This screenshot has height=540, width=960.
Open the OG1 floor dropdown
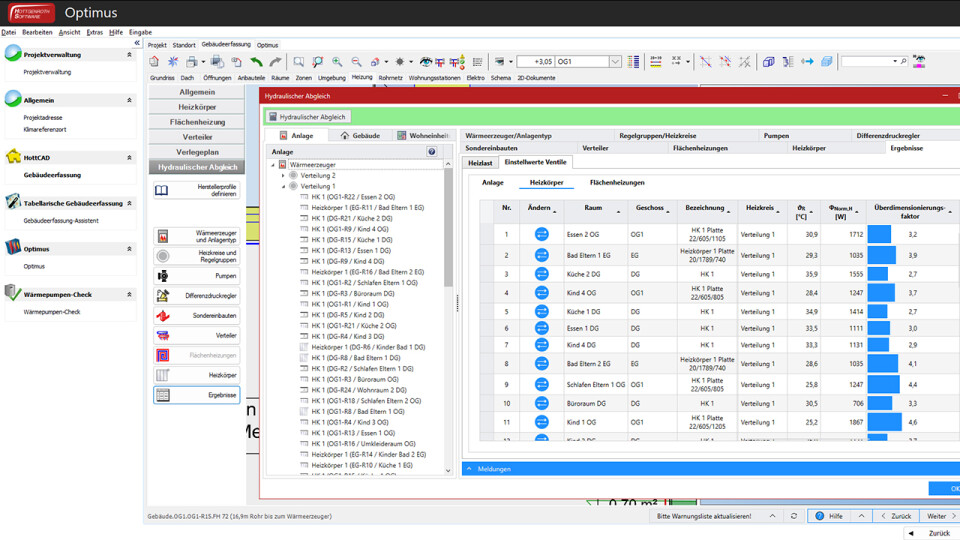(615, 62)
